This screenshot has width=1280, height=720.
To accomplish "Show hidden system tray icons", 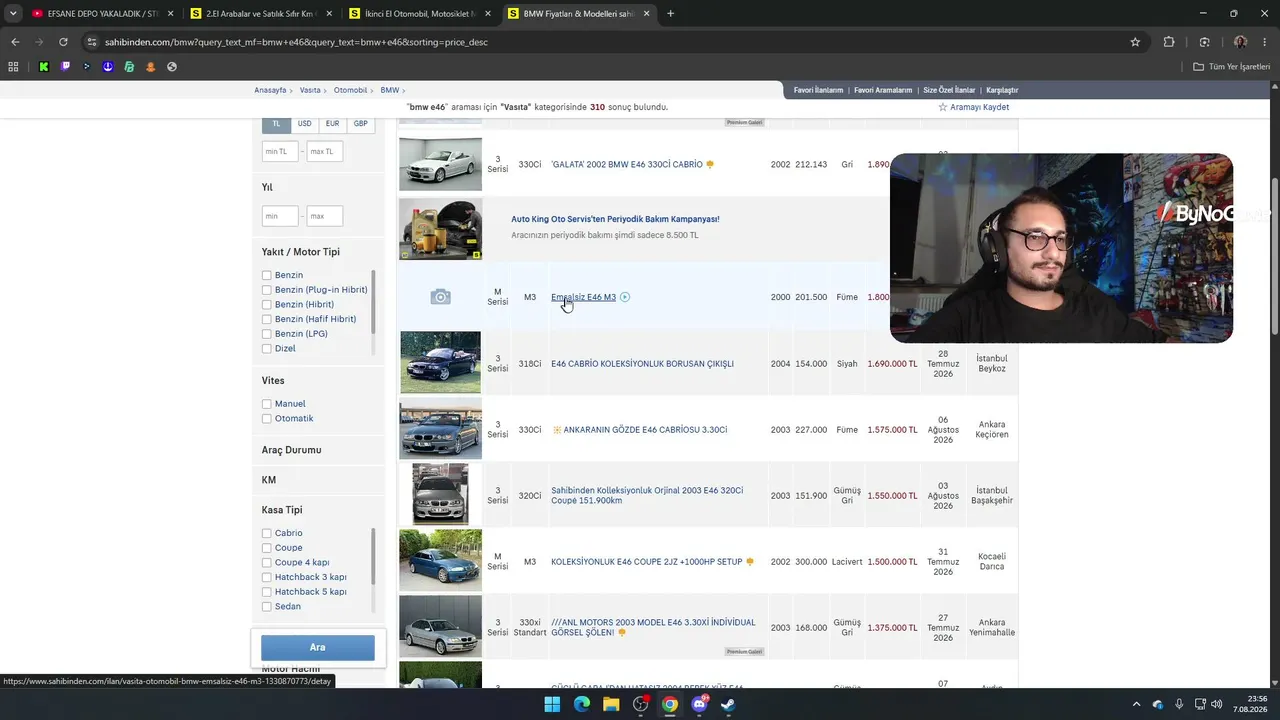I will (1139, 704).
